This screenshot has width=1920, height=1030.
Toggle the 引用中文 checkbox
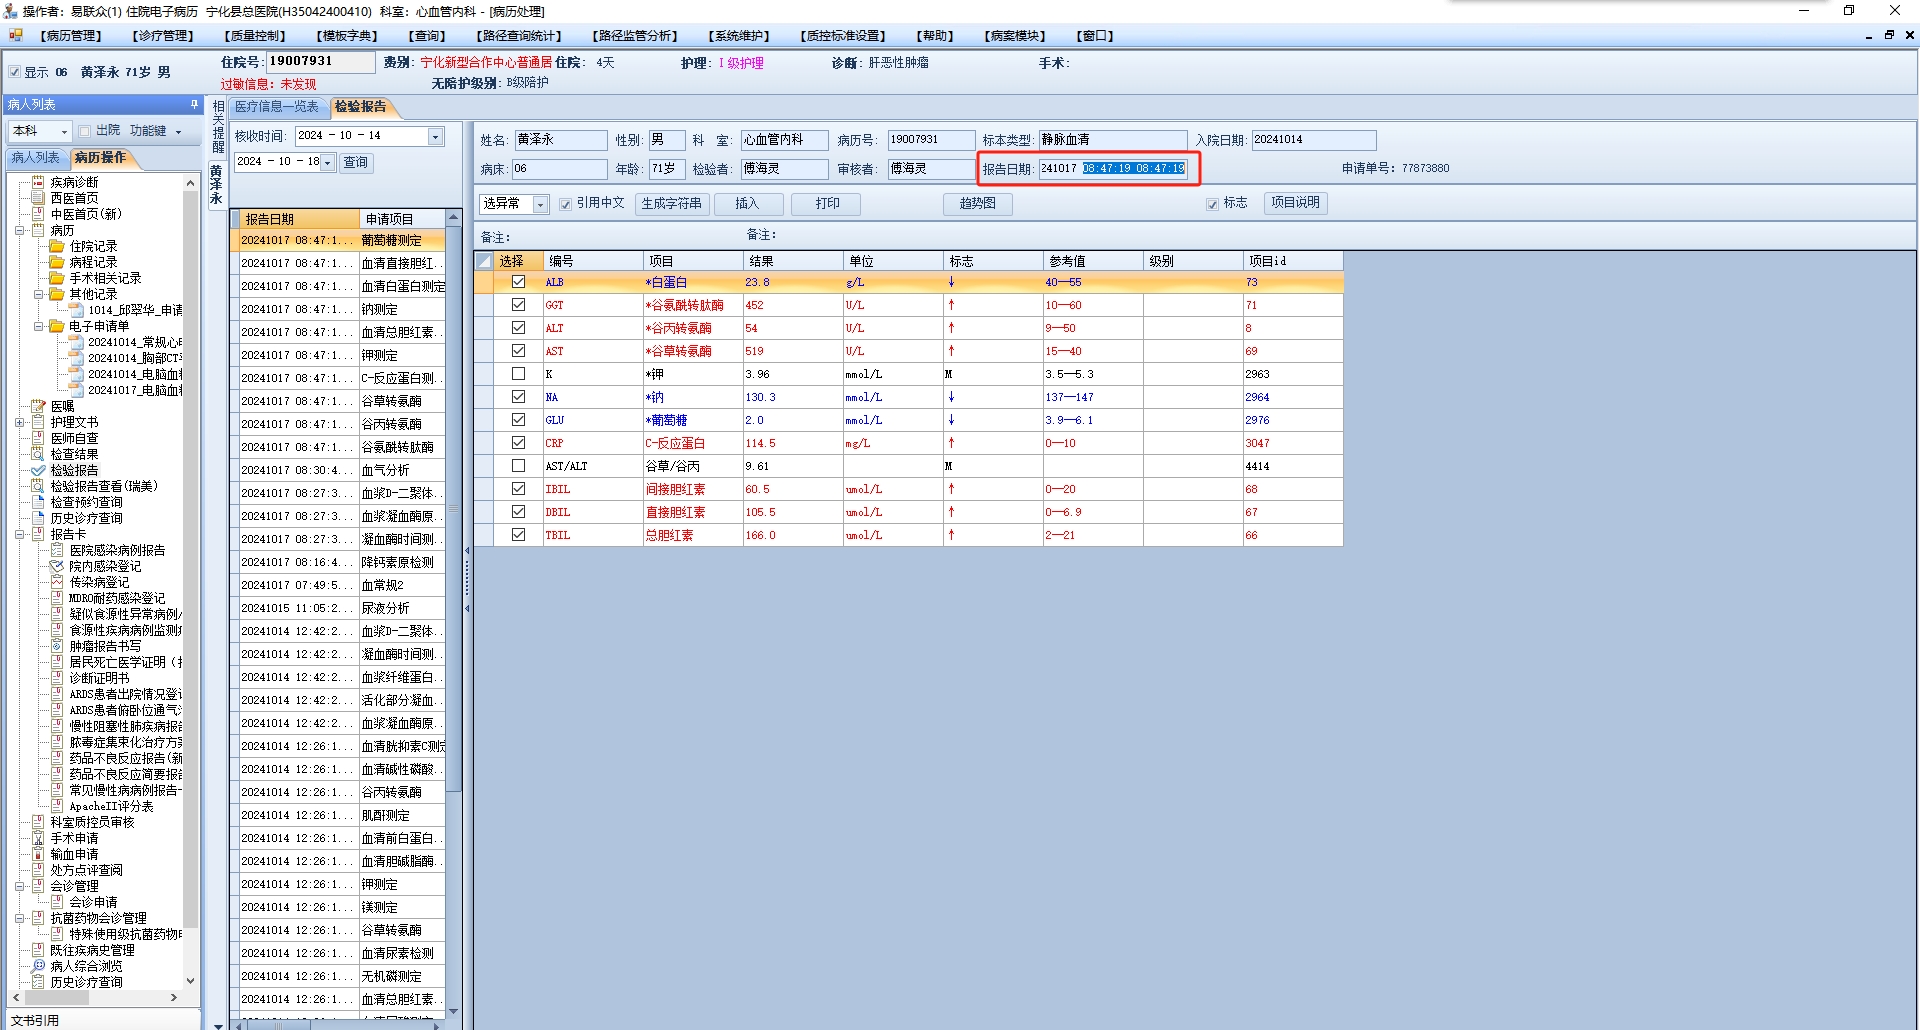(x=566, y=204)
